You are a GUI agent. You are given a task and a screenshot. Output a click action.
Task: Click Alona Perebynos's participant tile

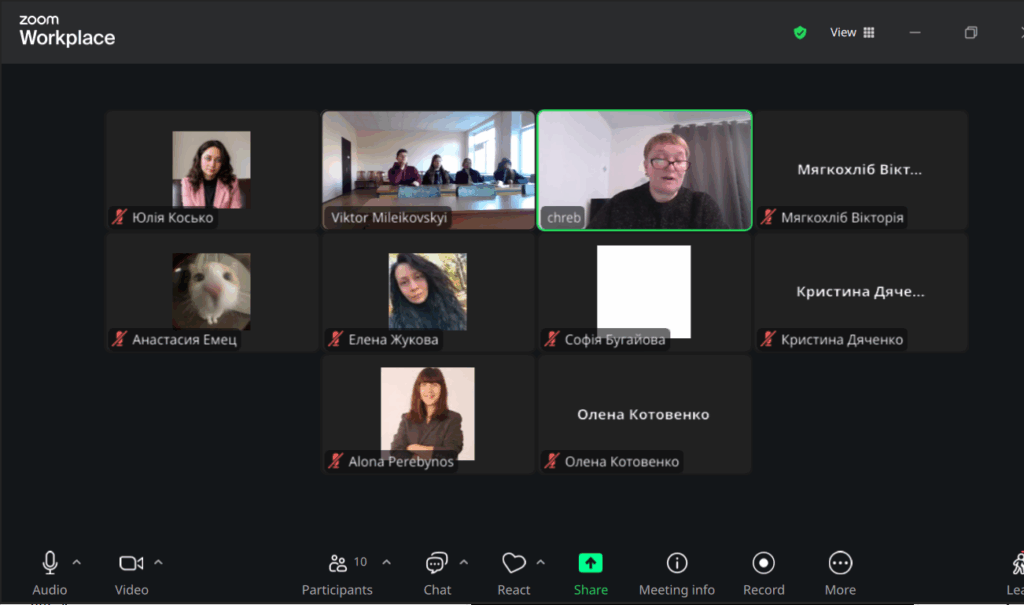click(x=428, y=412)
